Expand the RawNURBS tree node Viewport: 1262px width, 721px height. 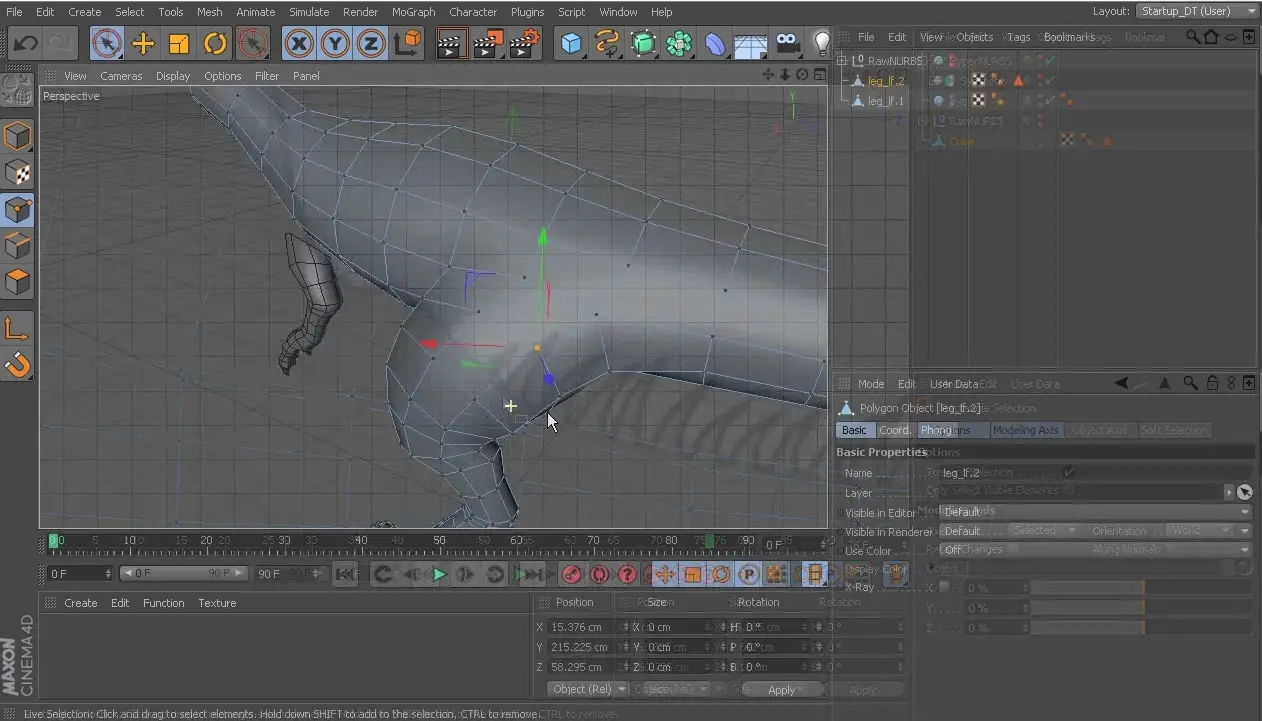coord(842,61)
